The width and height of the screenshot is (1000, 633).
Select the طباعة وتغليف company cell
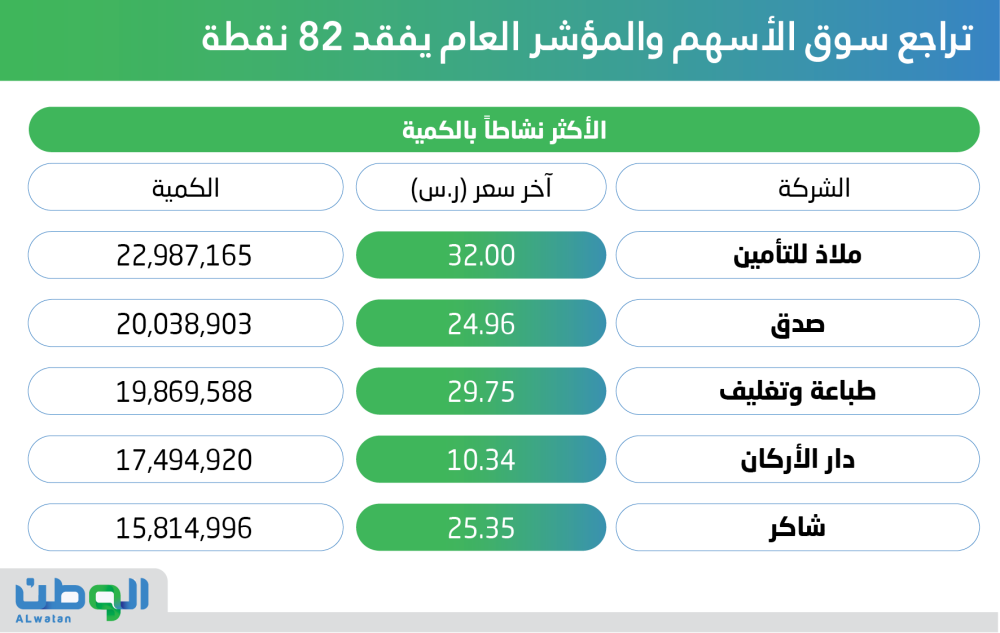click(x=797, y=391)
